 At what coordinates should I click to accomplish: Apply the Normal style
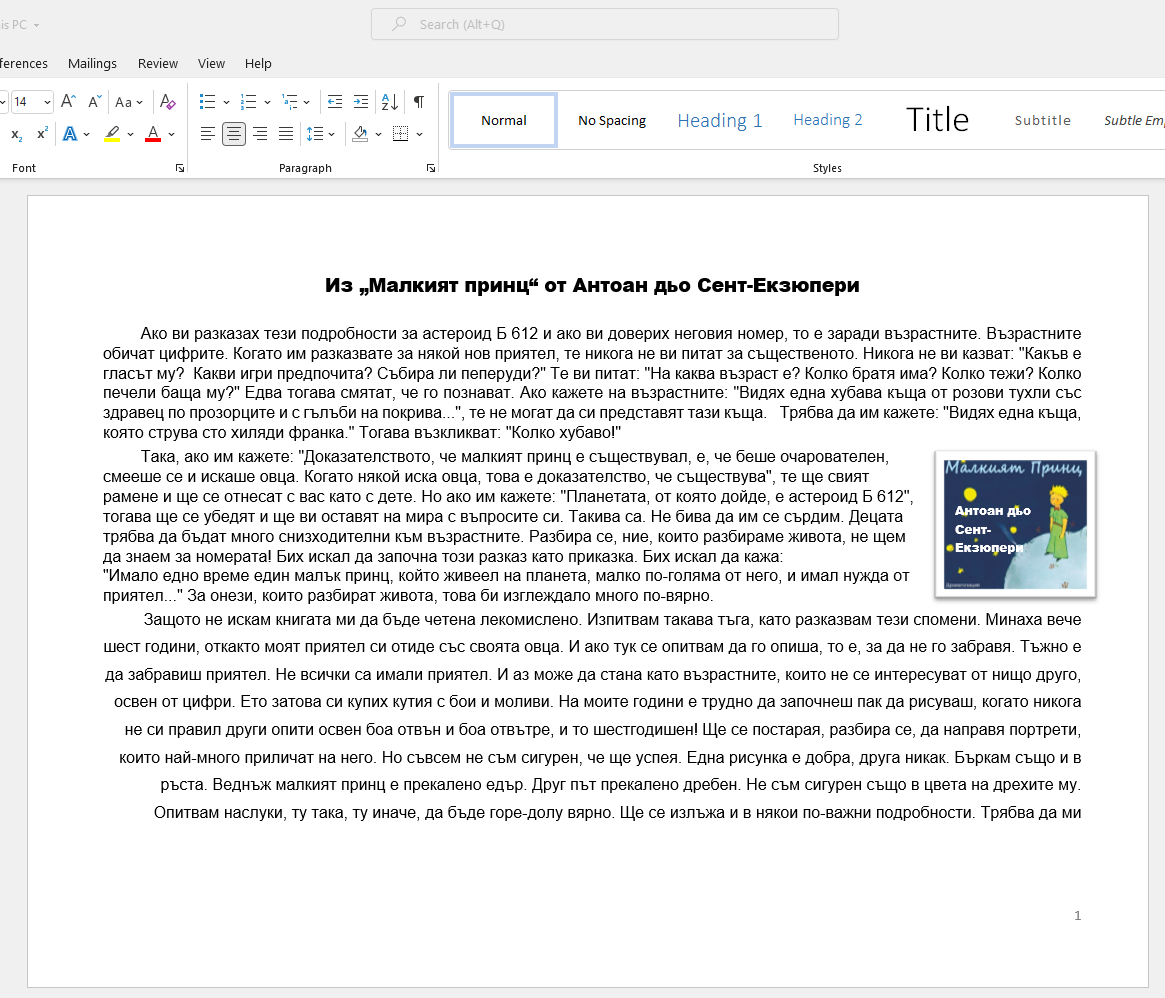(x=504, y=120)
